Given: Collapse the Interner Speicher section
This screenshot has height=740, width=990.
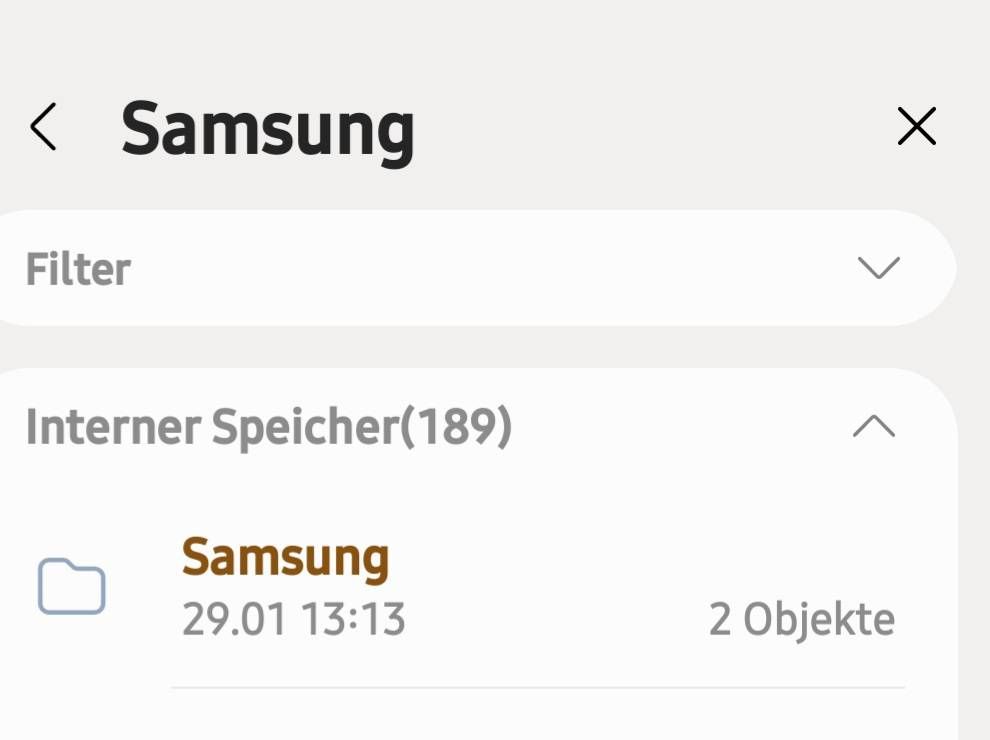Looking at the screenshot, I should pos(874,427).
